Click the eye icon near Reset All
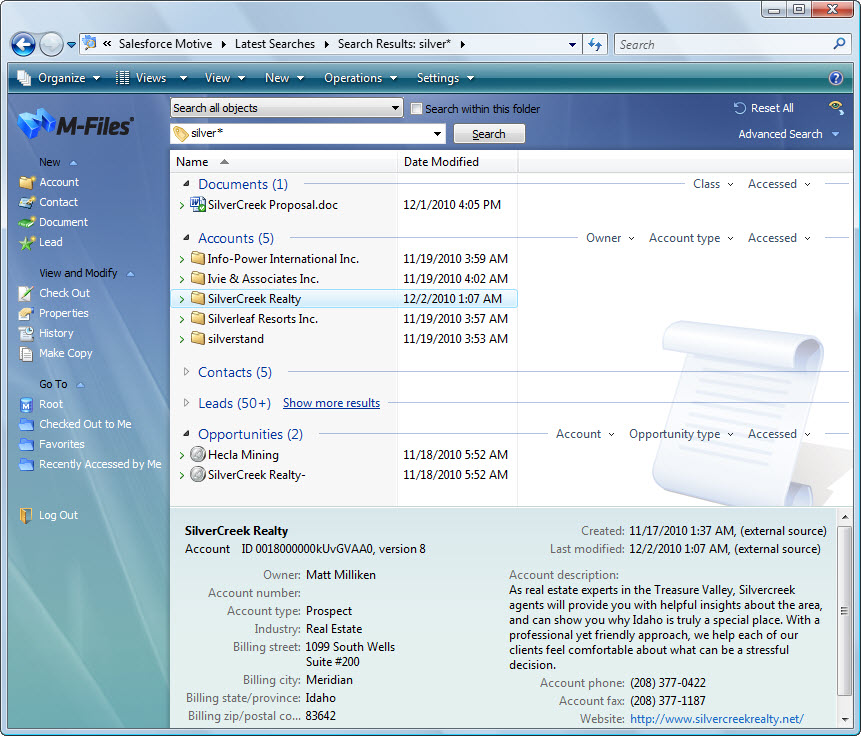This screenshot has height=736, width=861. pos(836,107)
